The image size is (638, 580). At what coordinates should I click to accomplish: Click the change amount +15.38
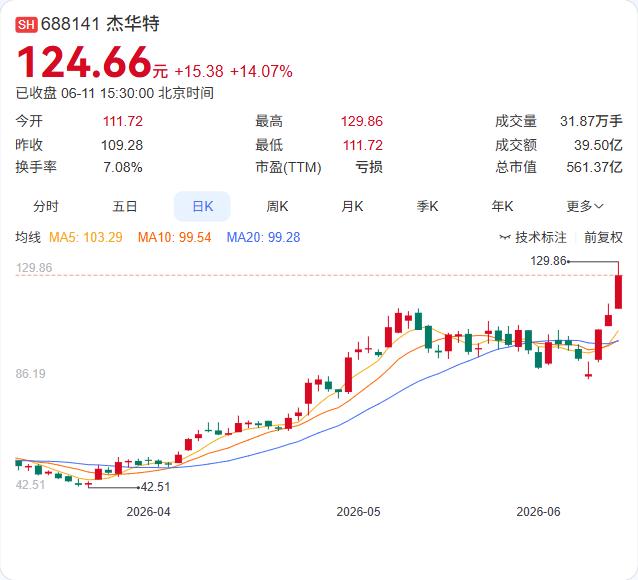pyautogui.click(x=199, y=72)
